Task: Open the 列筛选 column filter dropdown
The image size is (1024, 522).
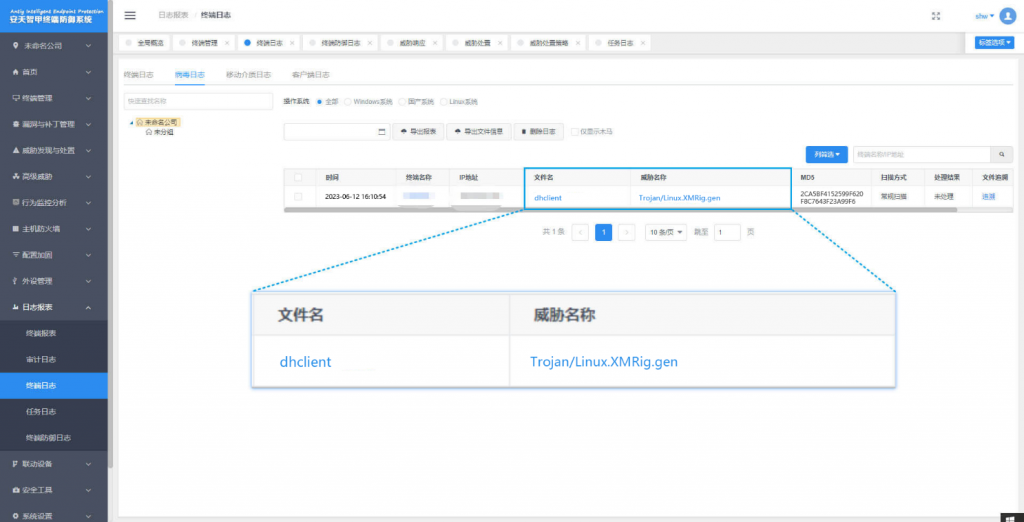Action: pyautogui.click(x=827, y=154)
